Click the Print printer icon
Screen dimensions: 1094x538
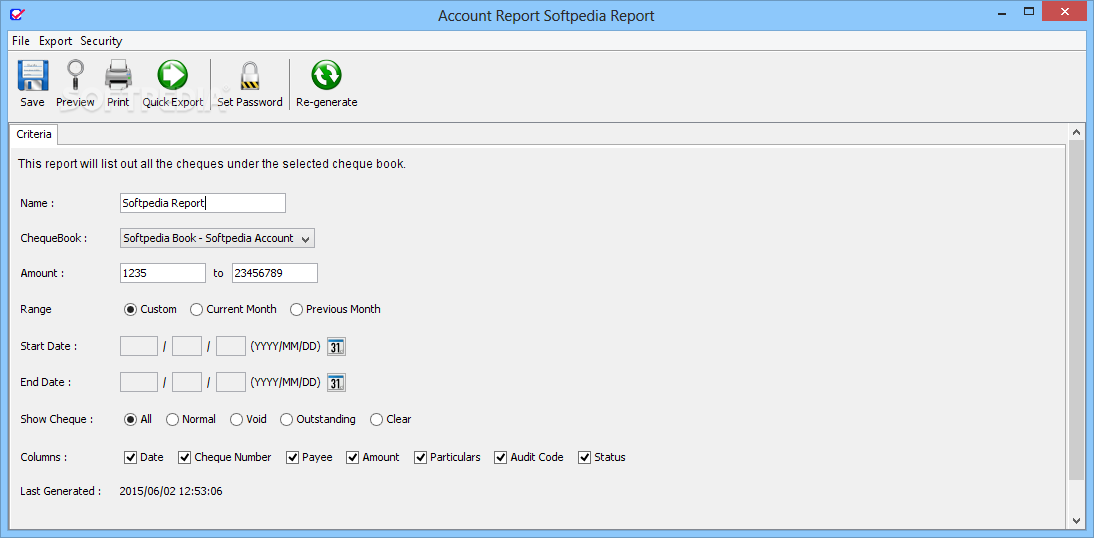[x=118, y=75]
